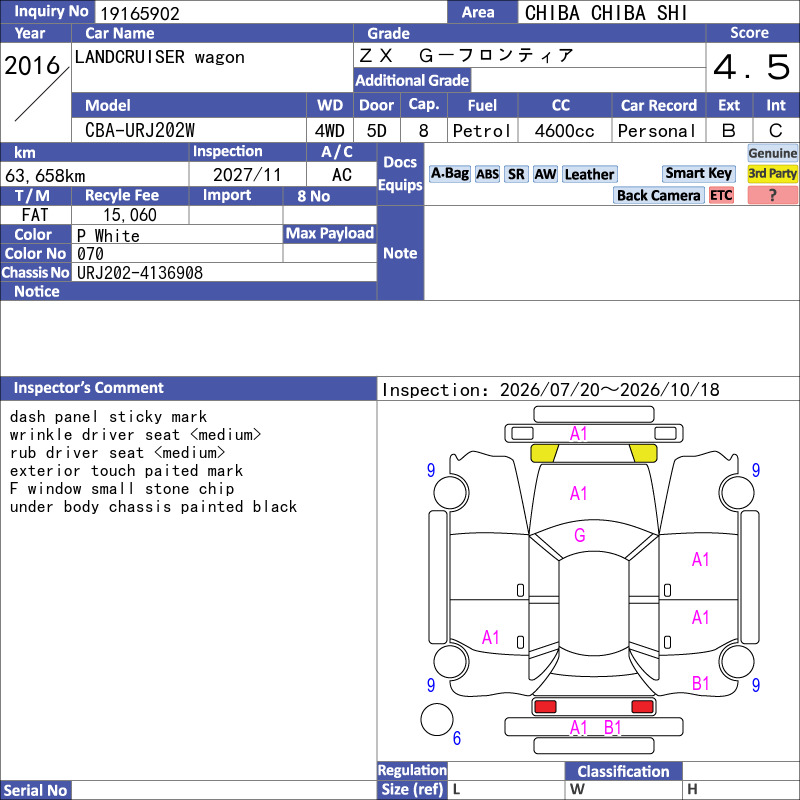Click the yellow 3rd Party badge
The image size is (800, 800).
tap(772, 173)
